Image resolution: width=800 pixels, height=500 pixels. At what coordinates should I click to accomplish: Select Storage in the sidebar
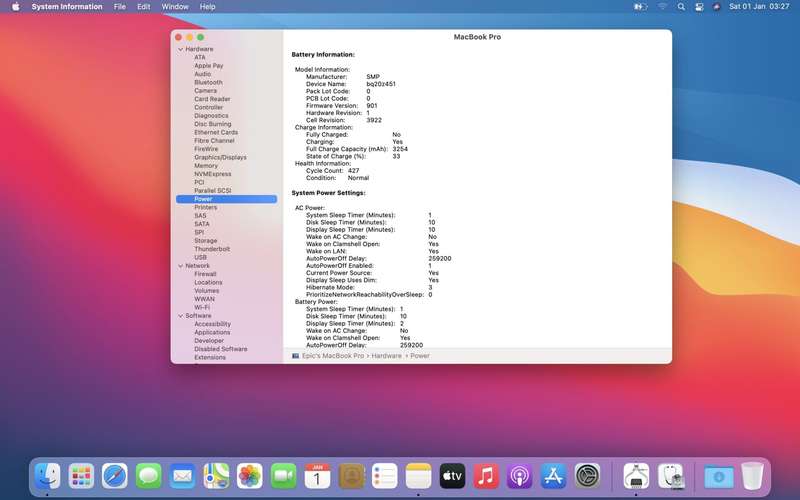[206, 241]
